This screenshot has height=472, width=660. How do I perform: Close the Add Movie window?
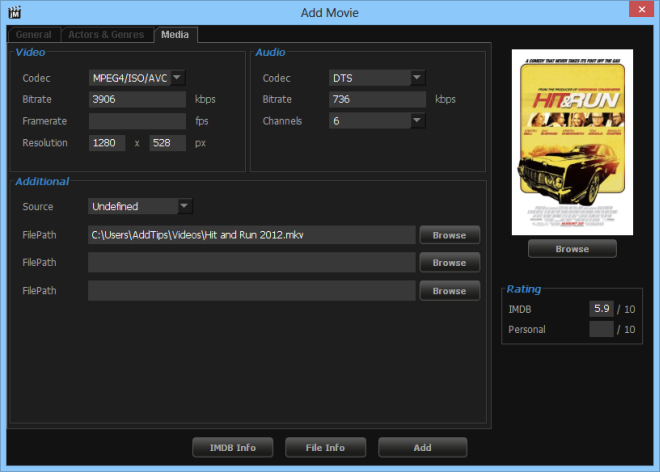(641, 9)
